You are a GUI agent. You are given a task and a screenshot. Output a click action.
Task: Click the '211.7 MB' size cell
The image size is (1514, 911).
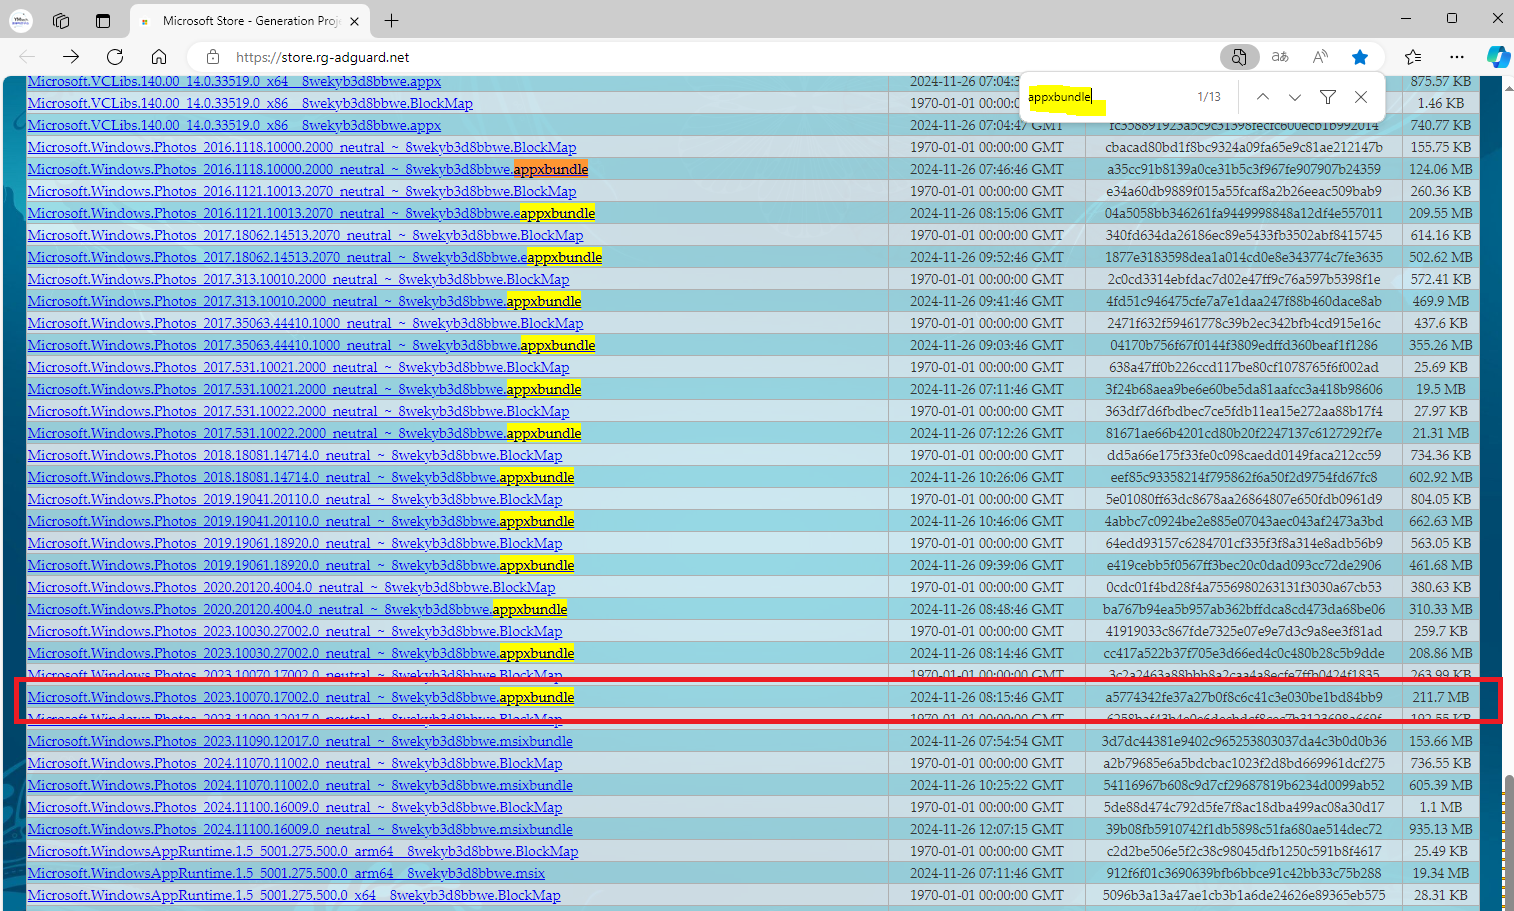click(x=1441, y=697)
